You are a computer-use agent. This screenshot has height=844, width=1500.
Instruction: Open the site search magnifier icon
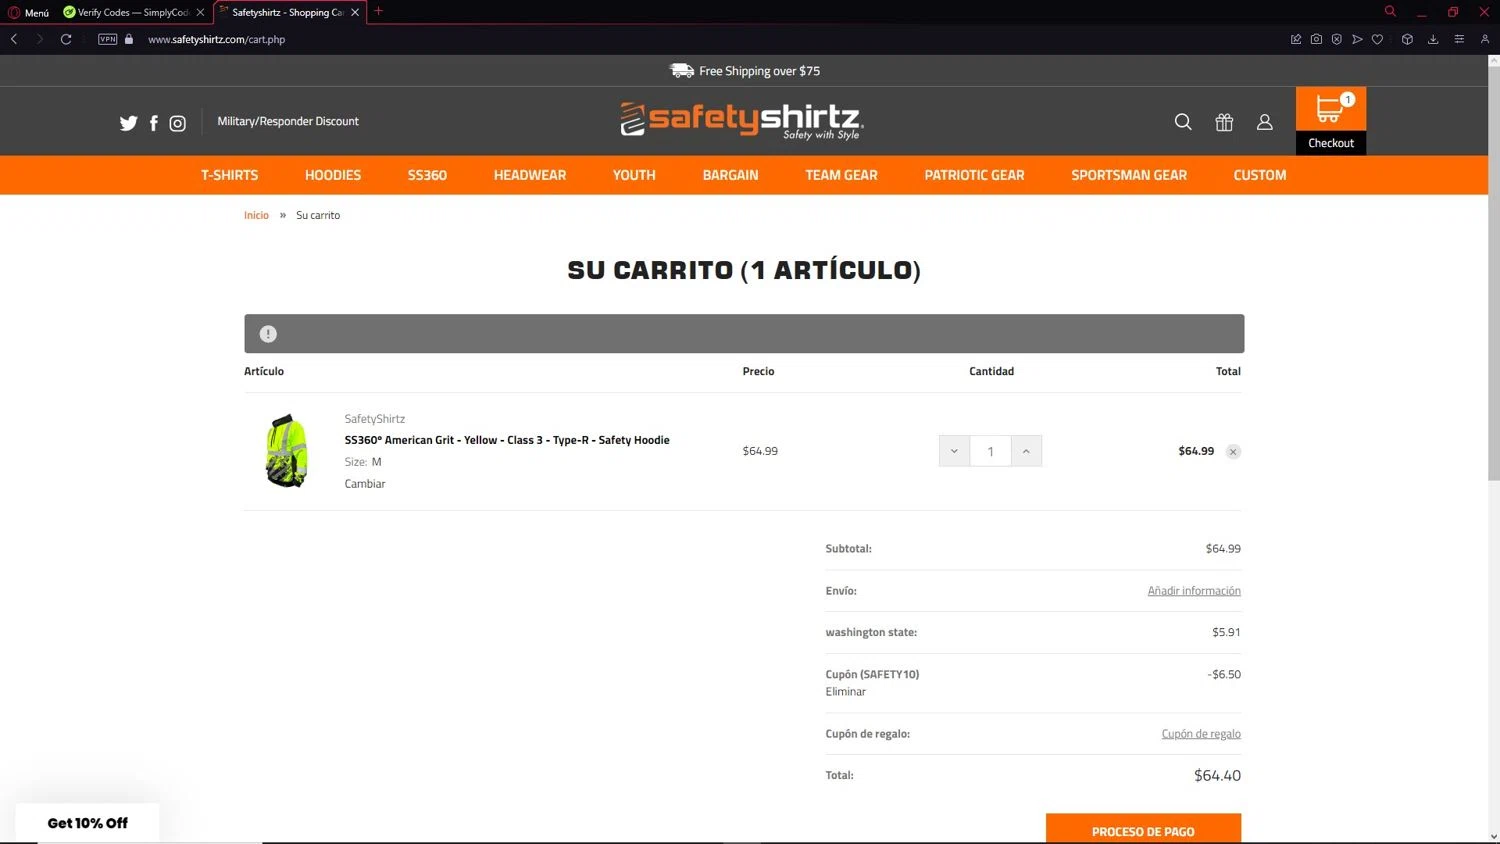1183,122
